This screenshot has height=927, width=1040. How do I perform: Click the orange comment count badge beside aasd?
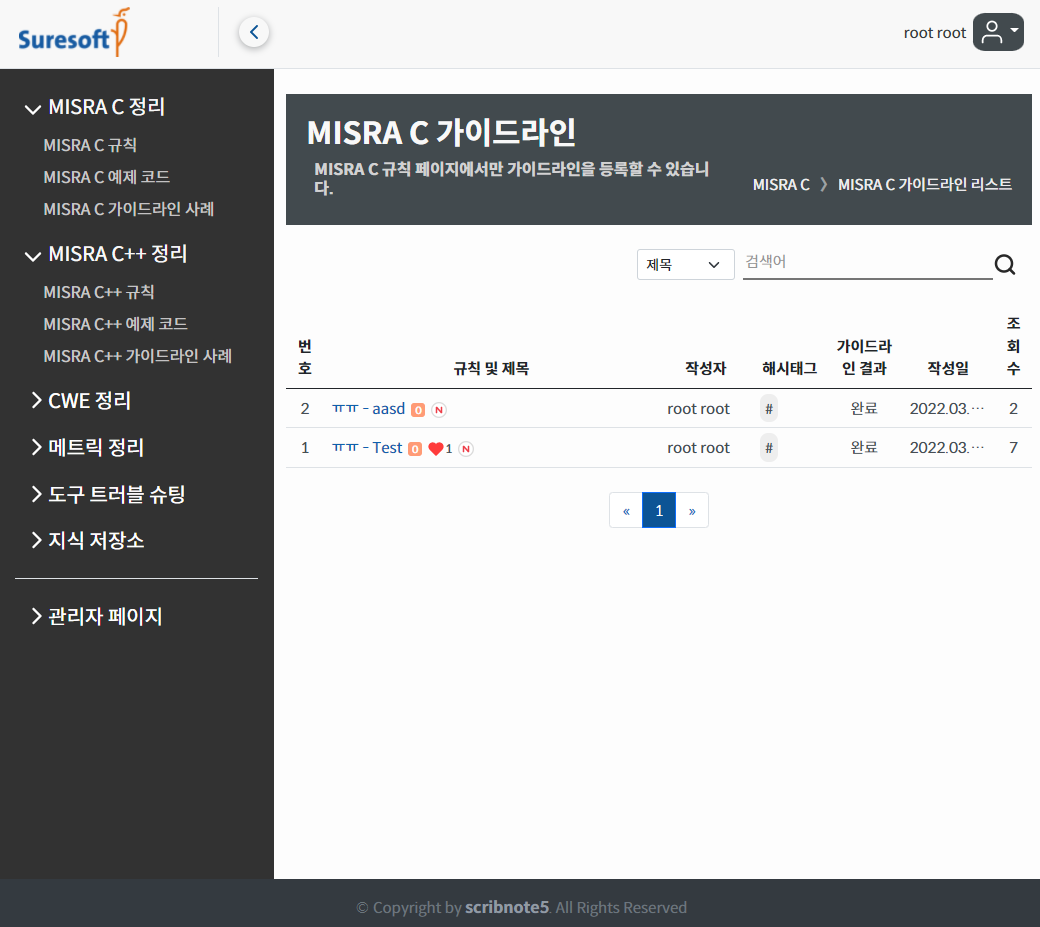(418, 410)
